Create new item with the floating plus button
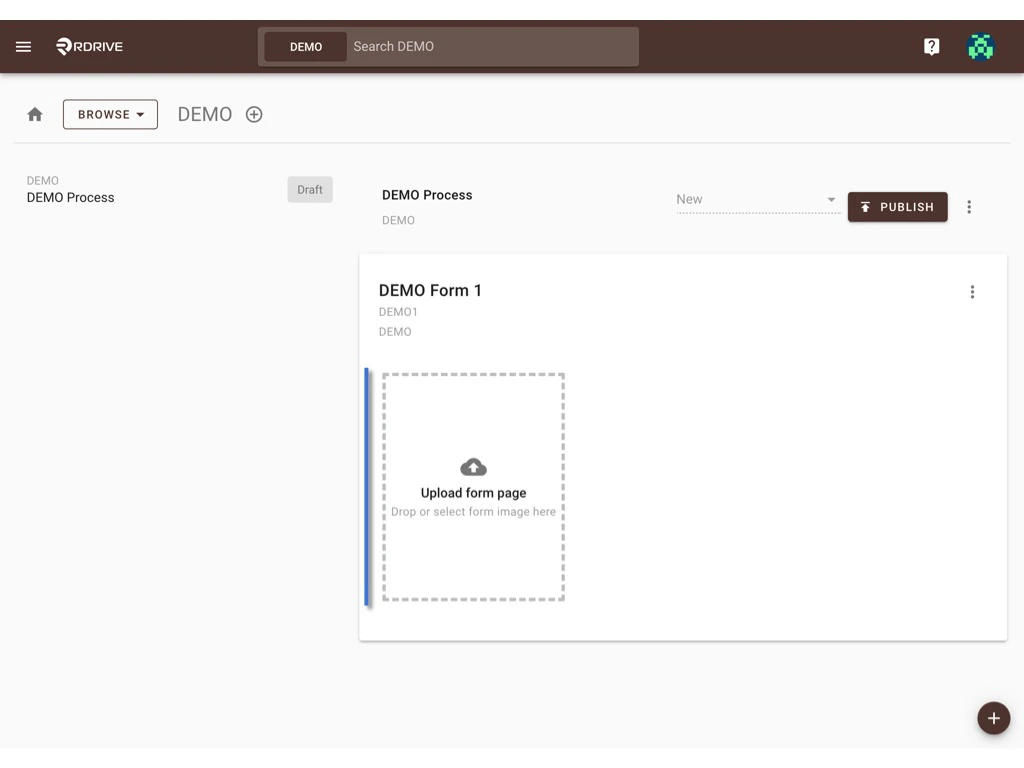 click(x=993, y=718)
